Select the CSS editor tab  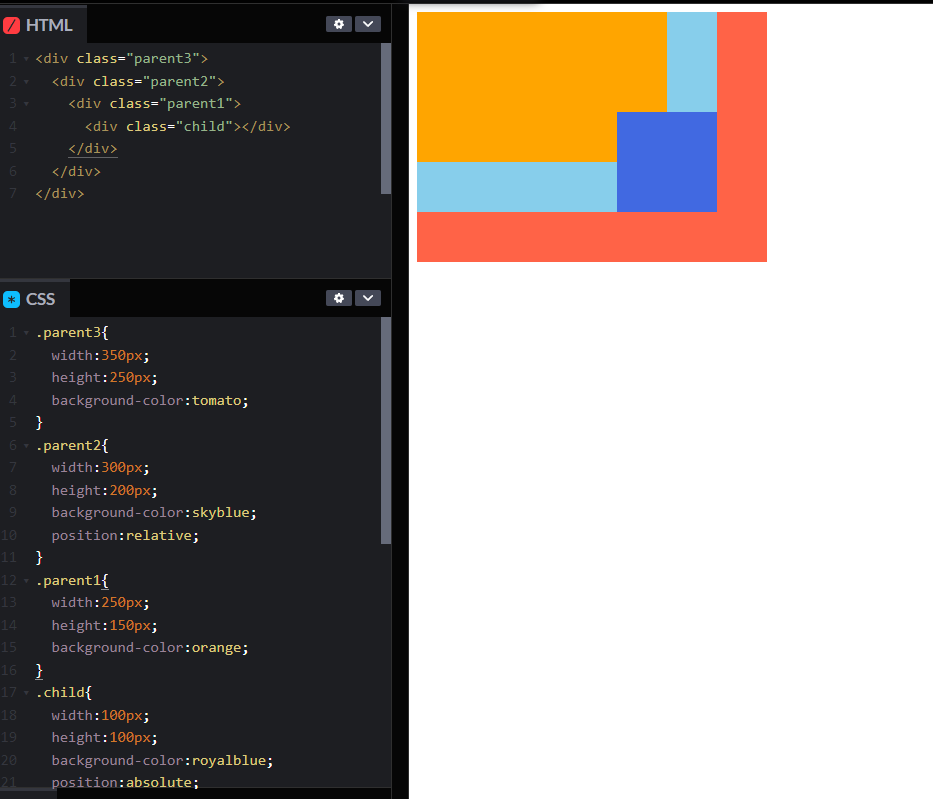coord(35,299)
